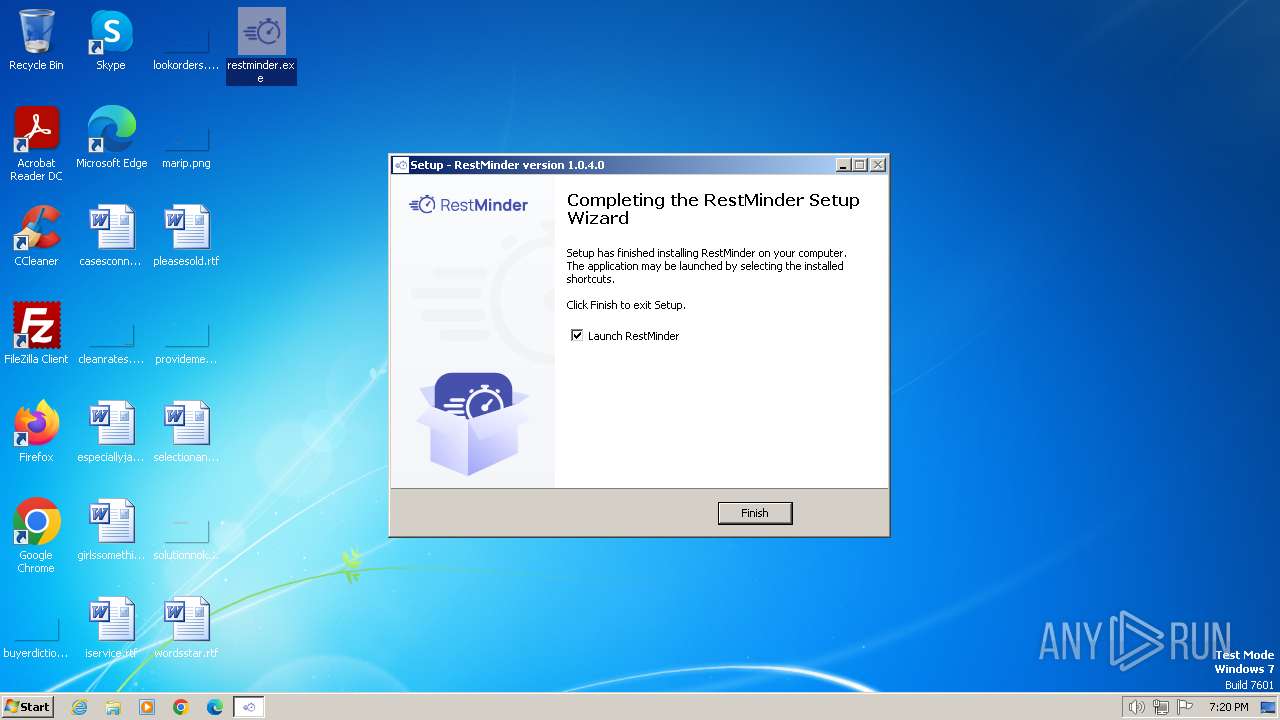Click the box illustration in wizard
This screenshot has height=720, width=1280.
coord(473,423)
